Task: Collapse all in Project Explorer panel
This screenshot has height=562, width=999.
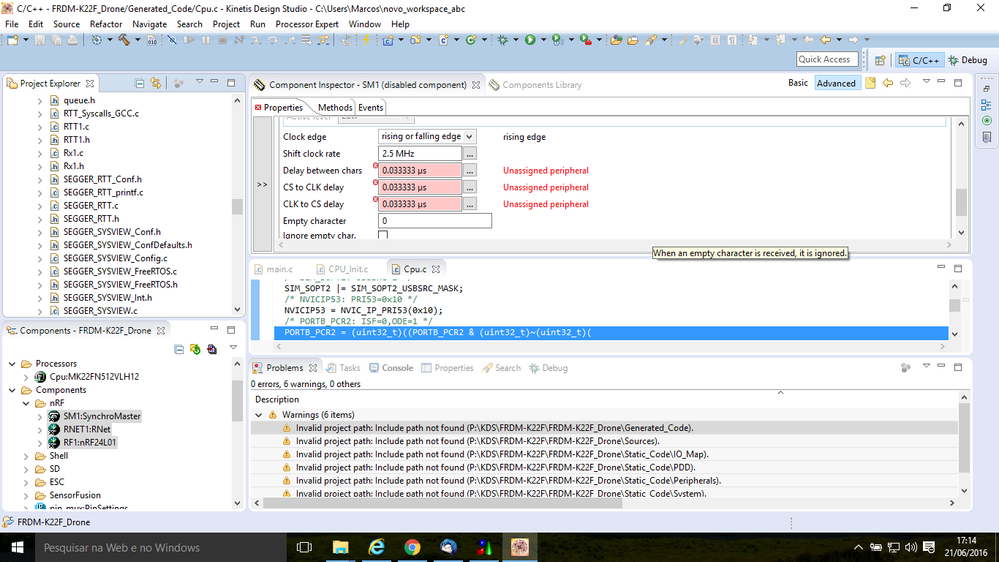Action: click(x=140, y=83)
